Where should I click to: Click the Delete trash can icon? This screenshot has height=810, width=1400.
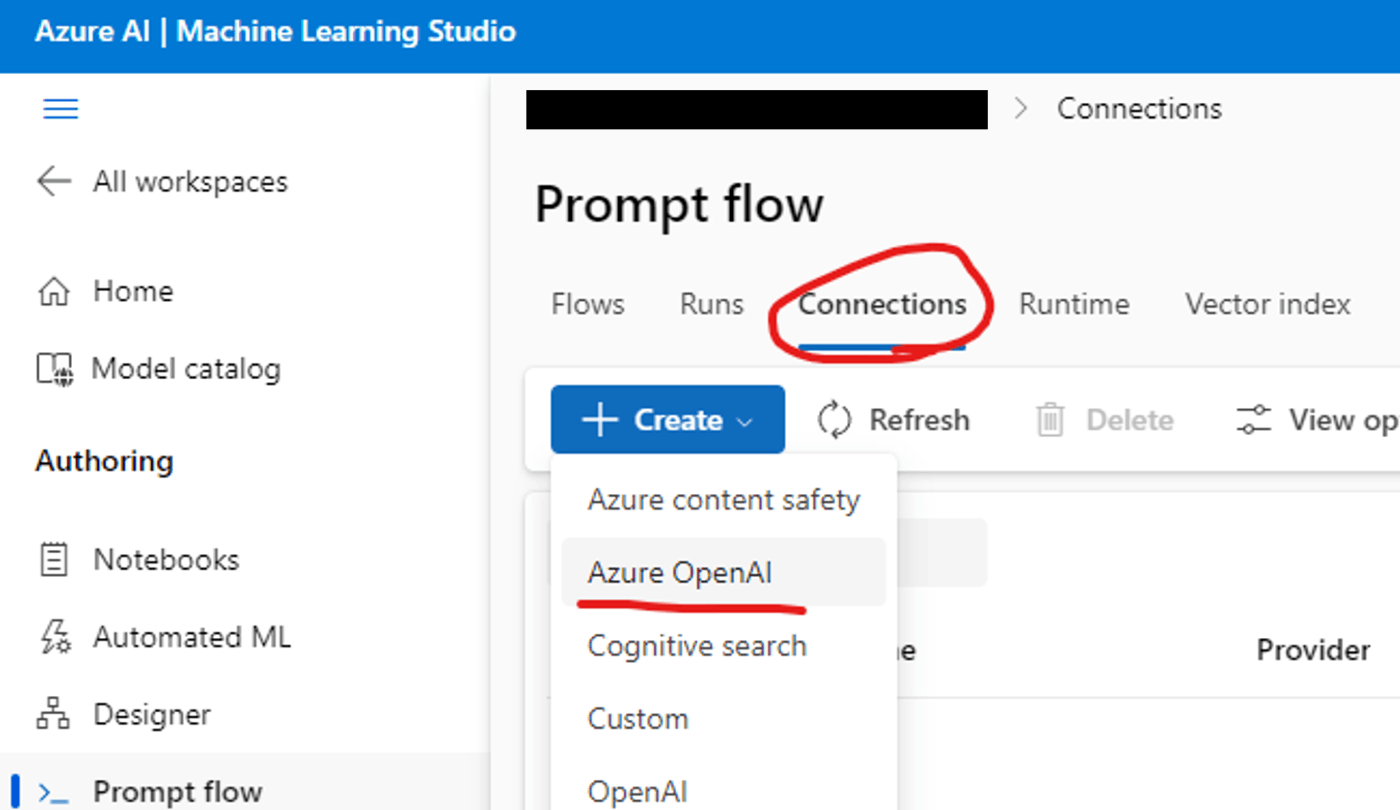coord(1050,420)
